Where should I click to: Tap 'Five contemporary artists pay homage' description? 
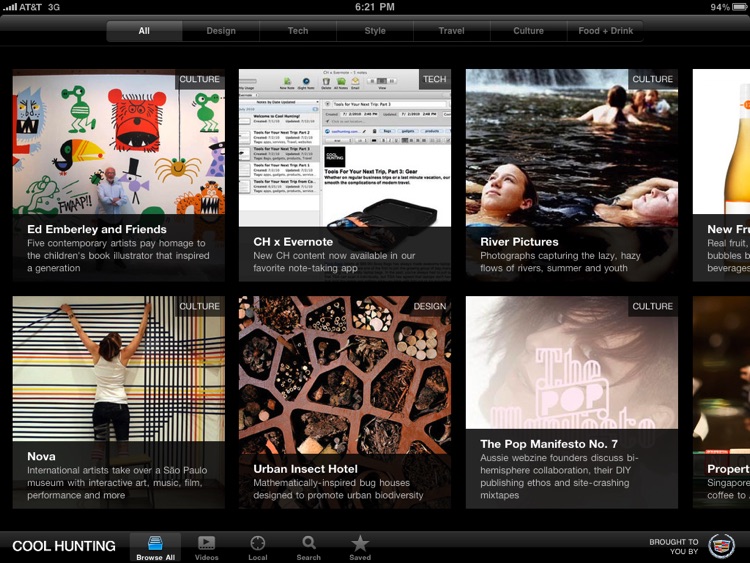pyautogui.click(x=118, y=255)
